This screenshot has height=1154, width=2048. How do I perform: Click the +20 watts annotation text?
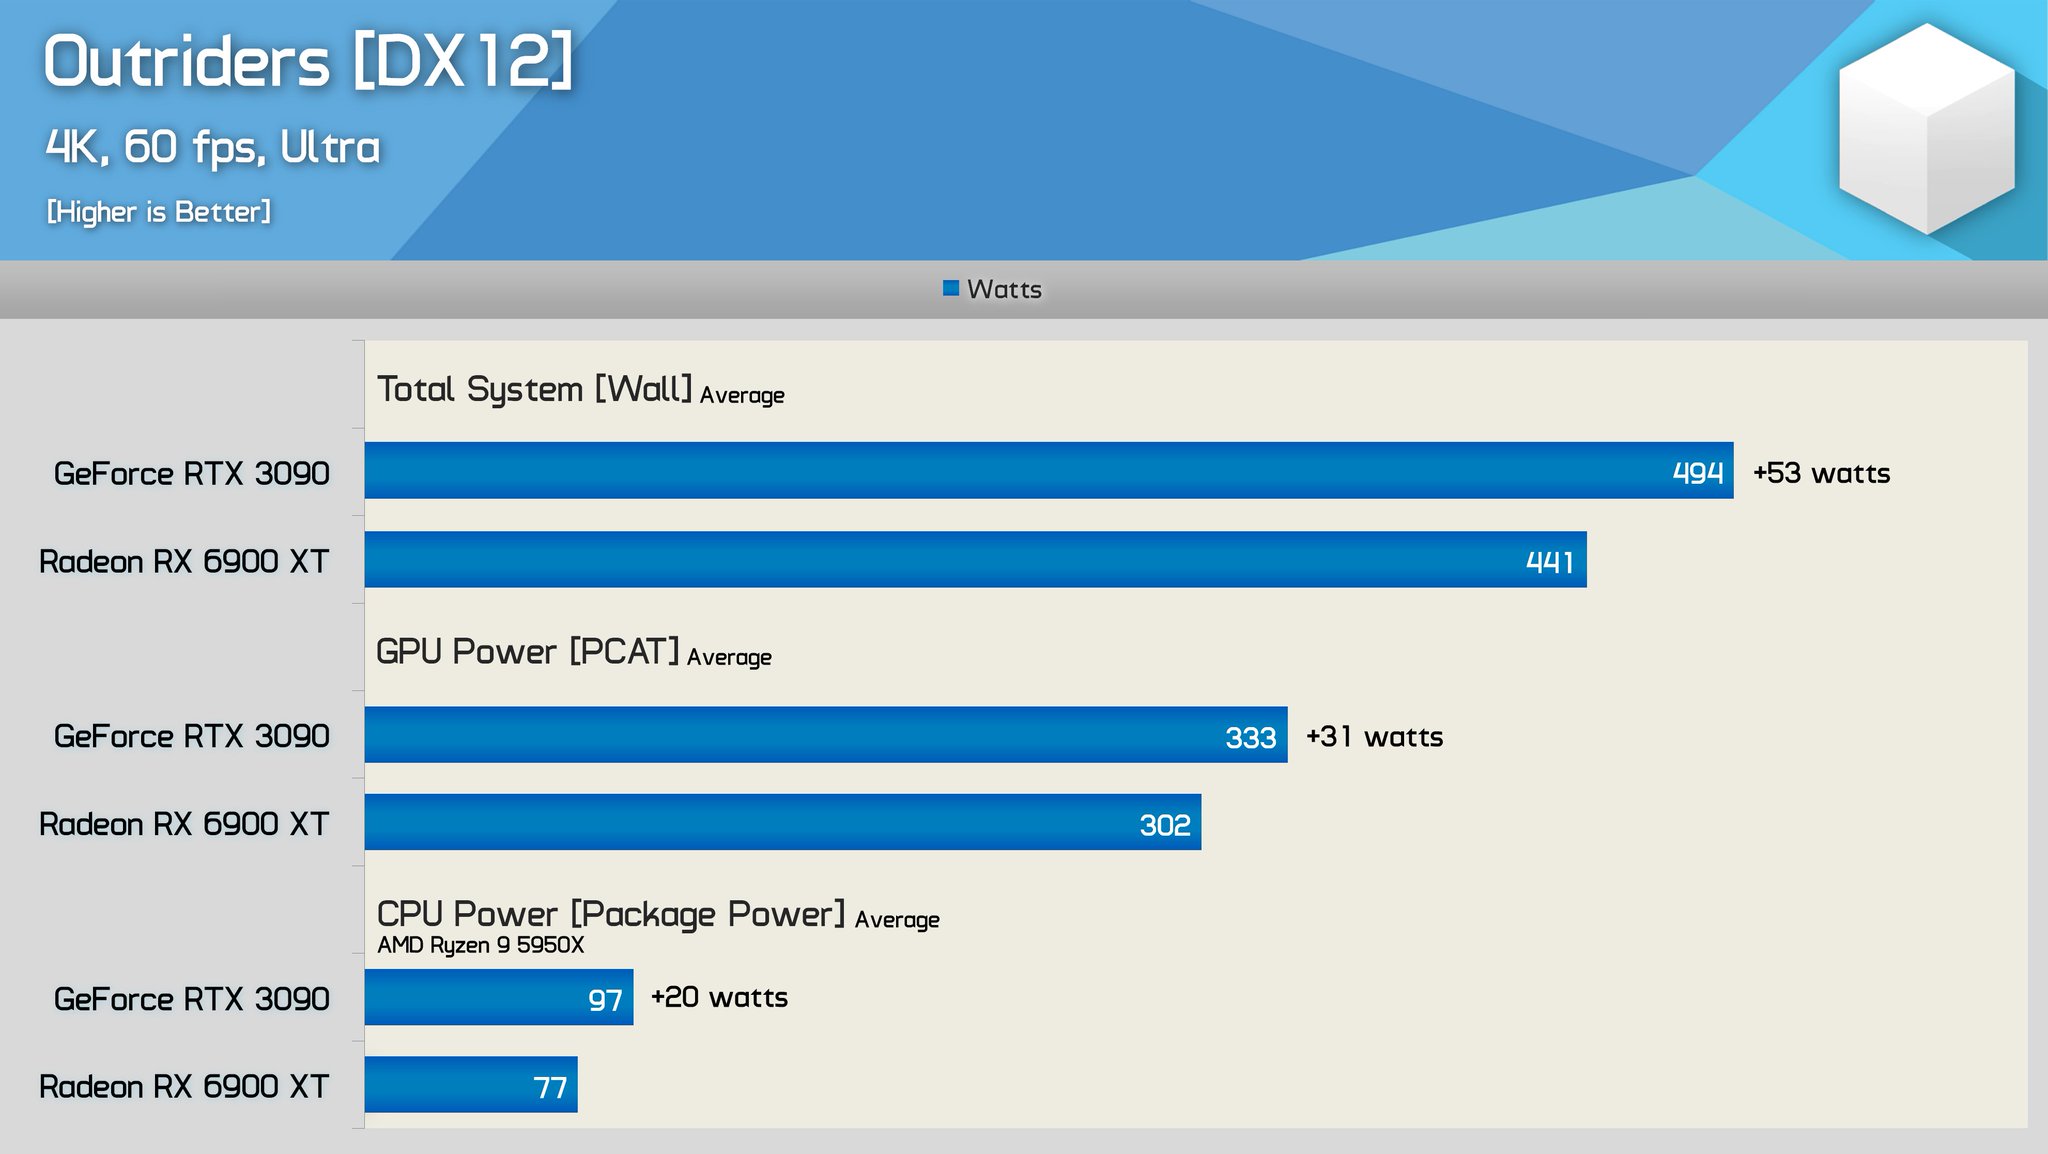point(719,997)
